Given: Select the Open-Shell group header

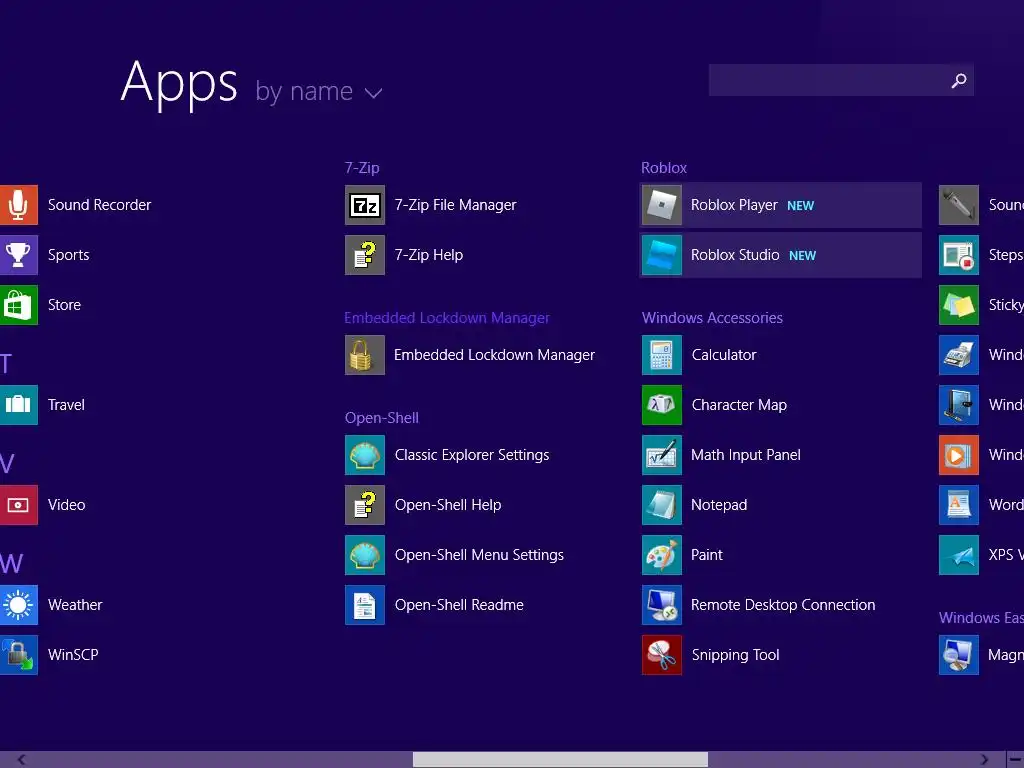Looking at the screenshot, I should (381, 418).
